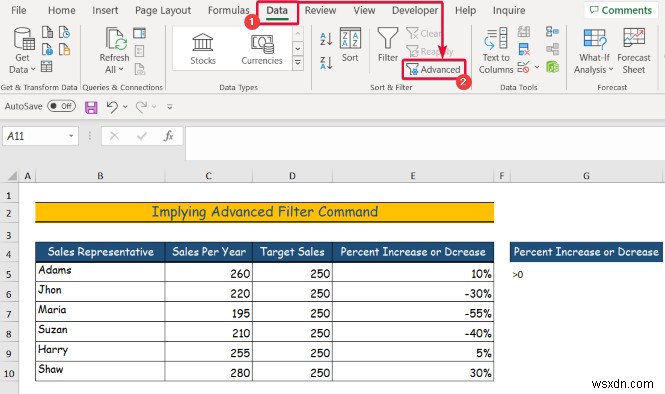This screenshot has height=394, width=665.
Task: Select the Stocks data type
Action: pos(203,49)
